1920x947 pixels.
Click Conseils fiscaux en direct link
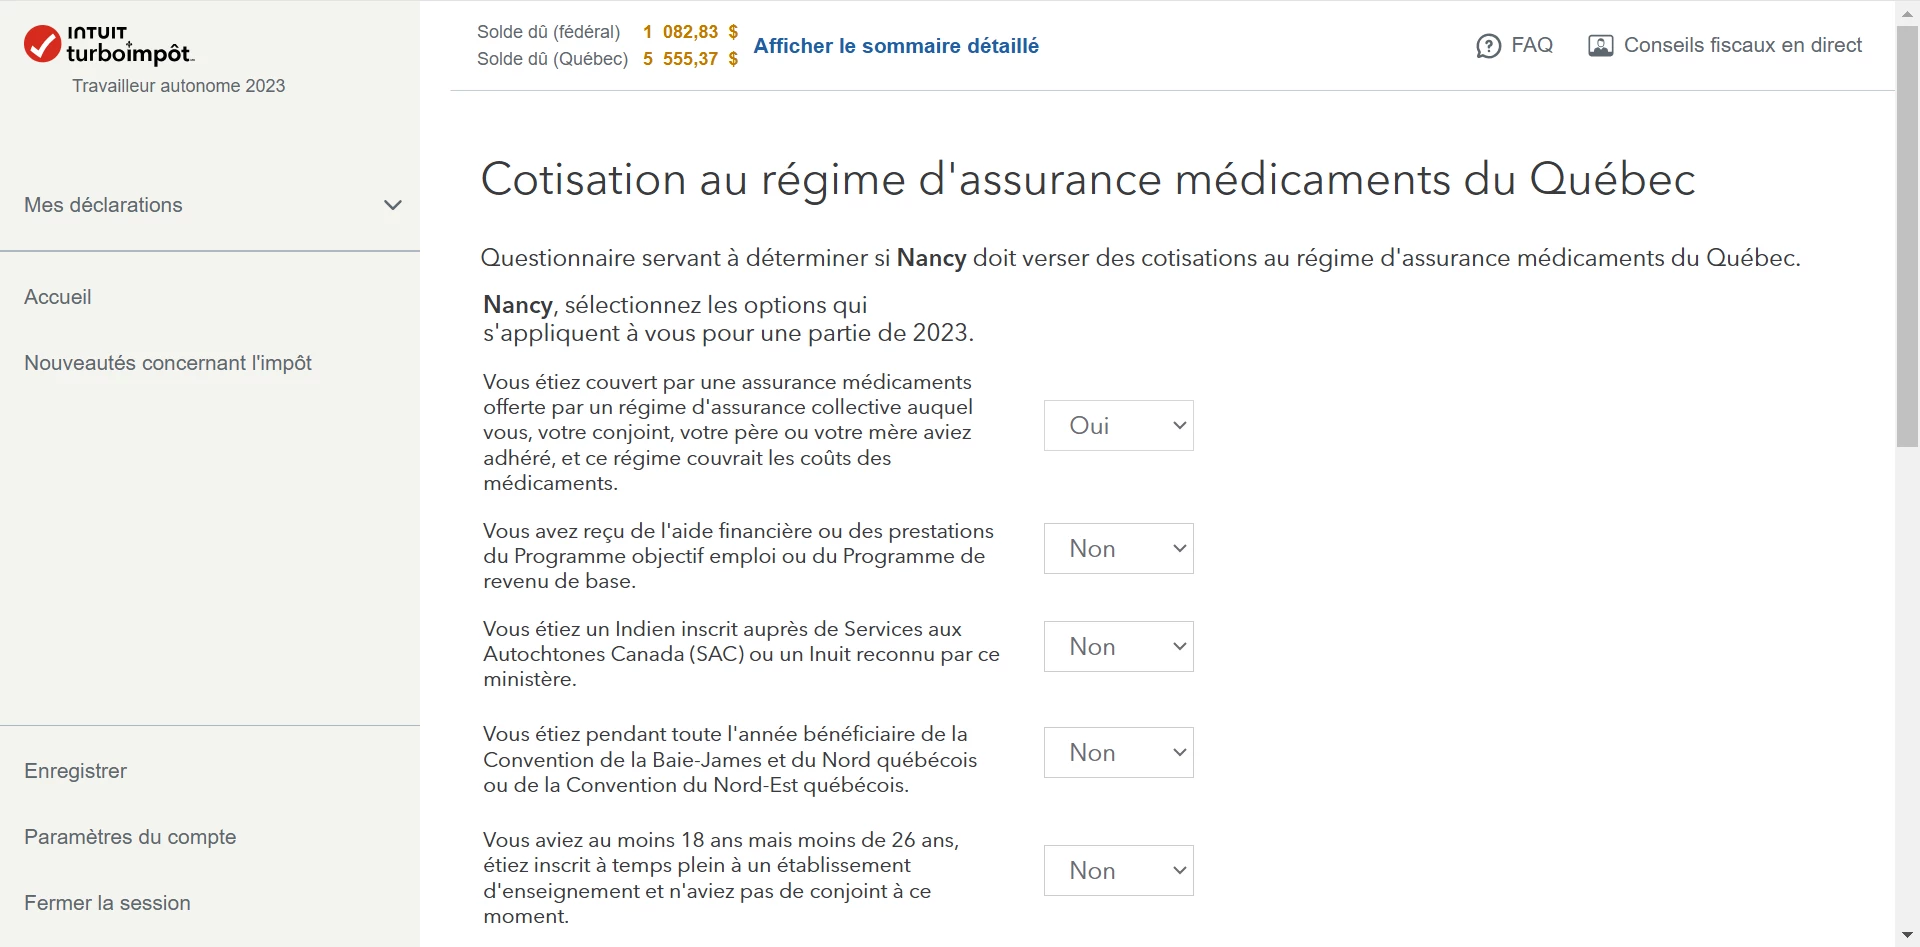coord(1743,45)
